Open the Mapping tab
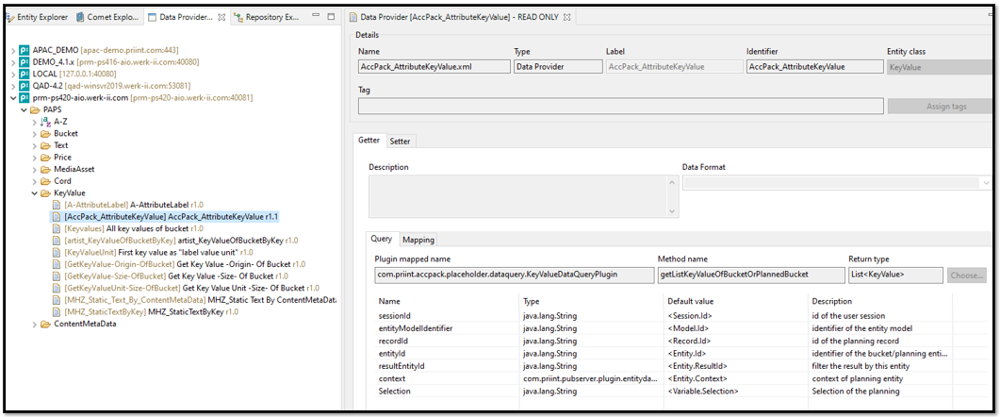 [418, 240]
